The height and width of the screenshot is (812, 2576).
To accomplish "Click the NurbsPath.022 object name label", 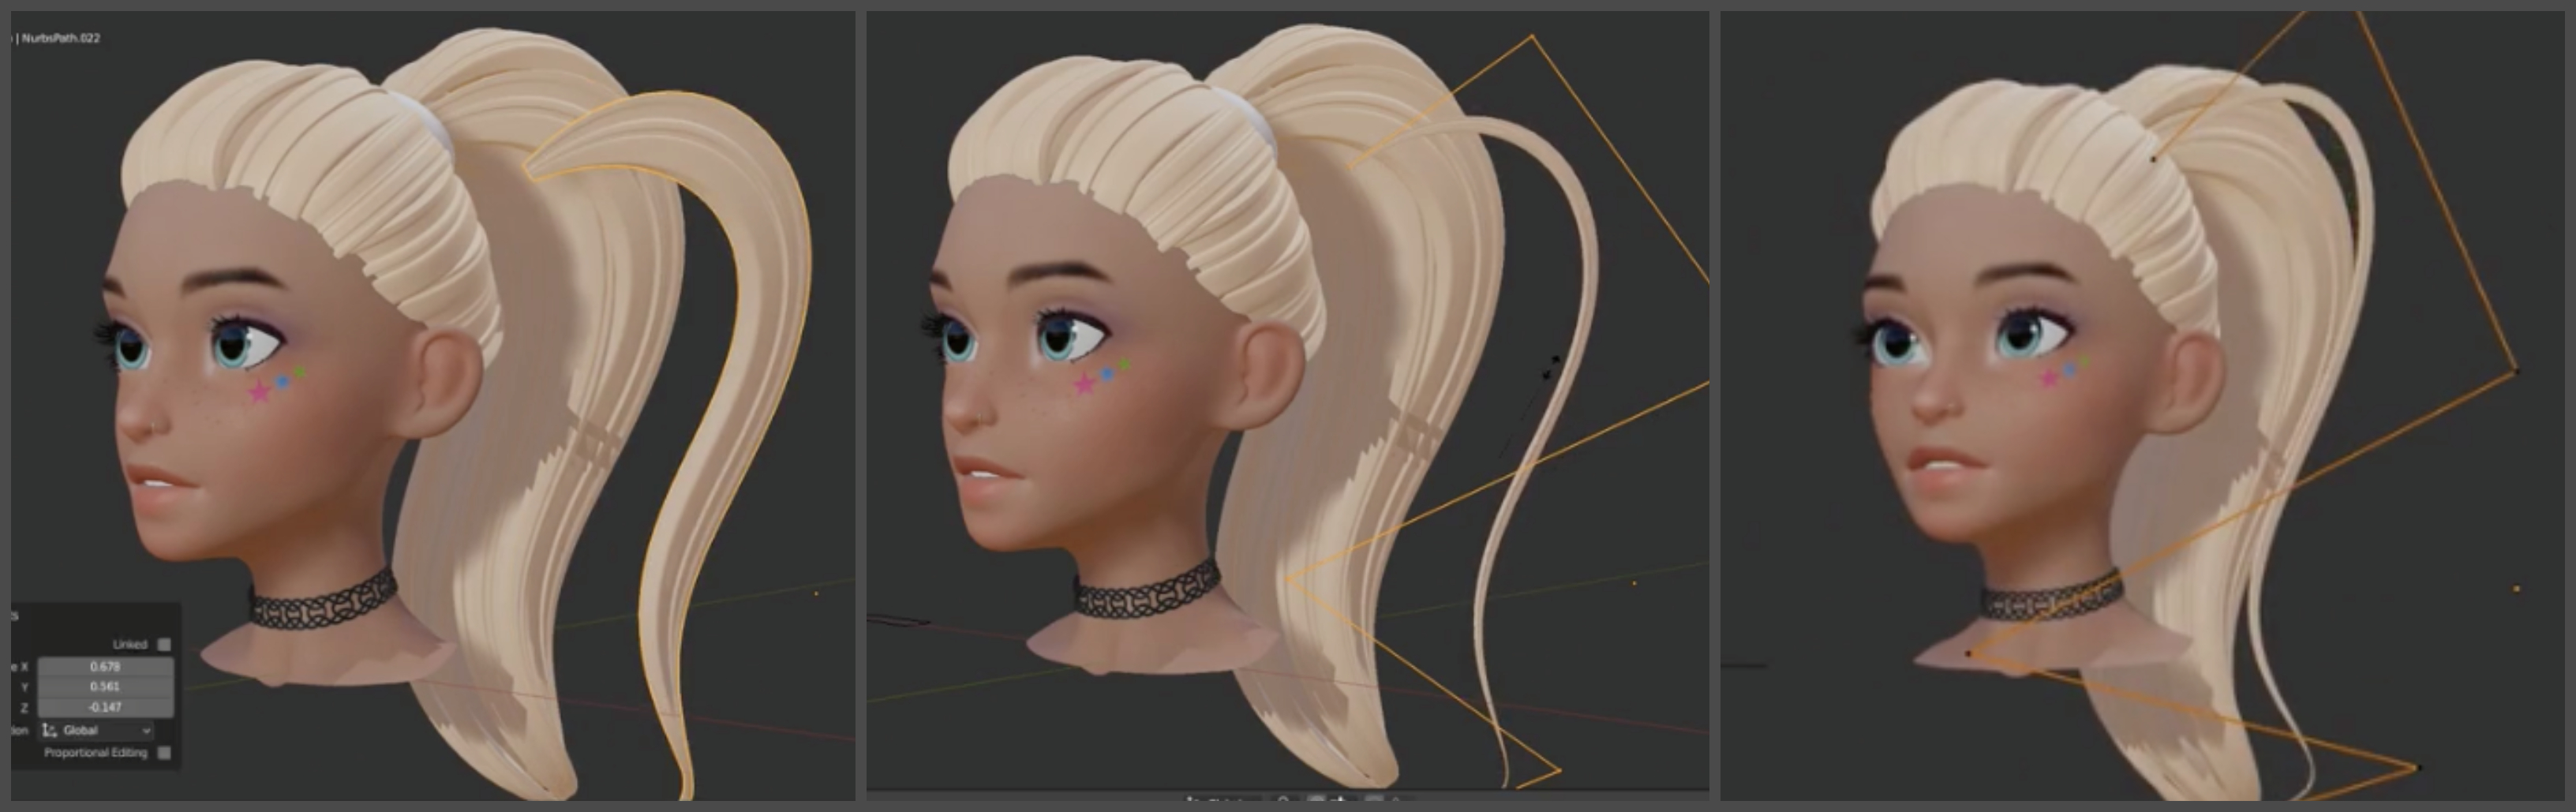I will point(62,38).
